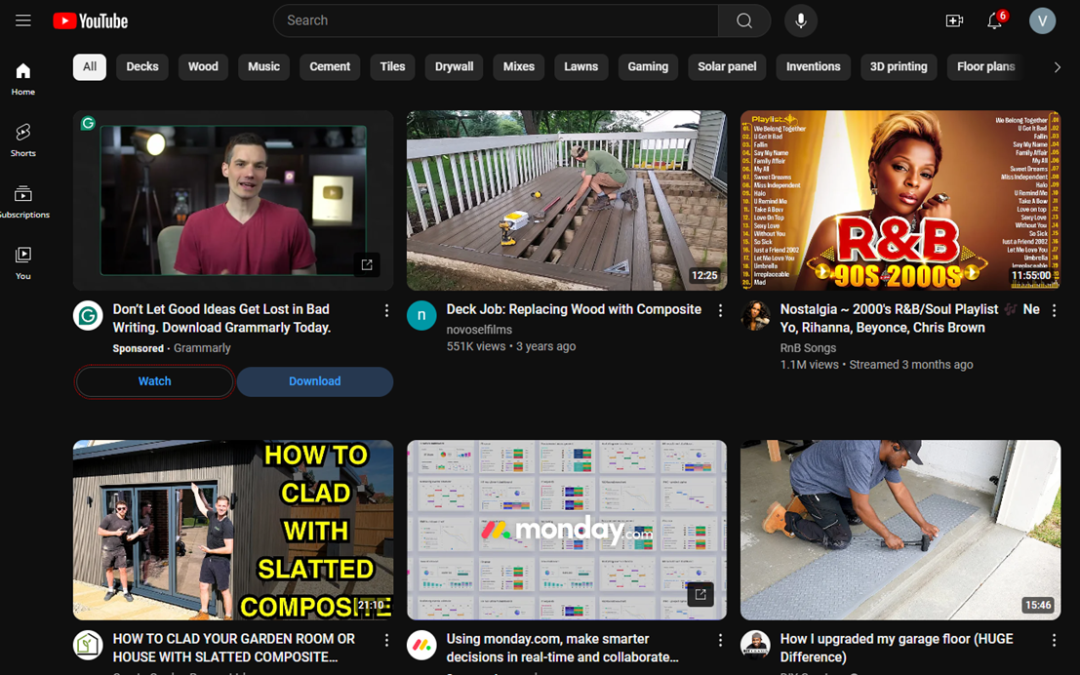Open options menu for Grammarly ad
This screenshot has height=675, width=1080.
(x=387, y=311)
